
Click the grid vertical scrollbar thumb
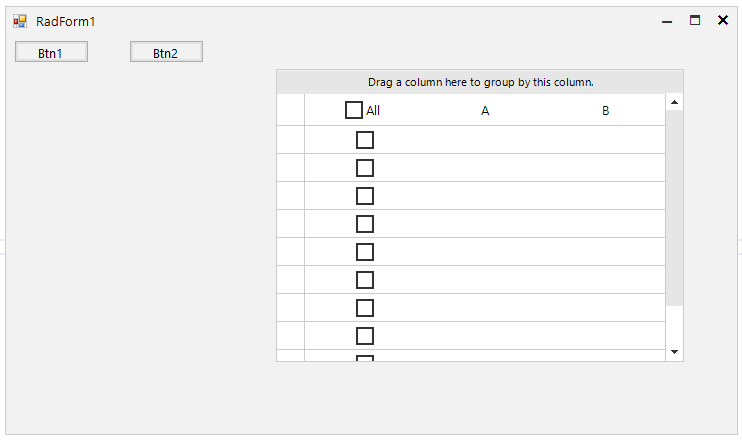(674, 207)
